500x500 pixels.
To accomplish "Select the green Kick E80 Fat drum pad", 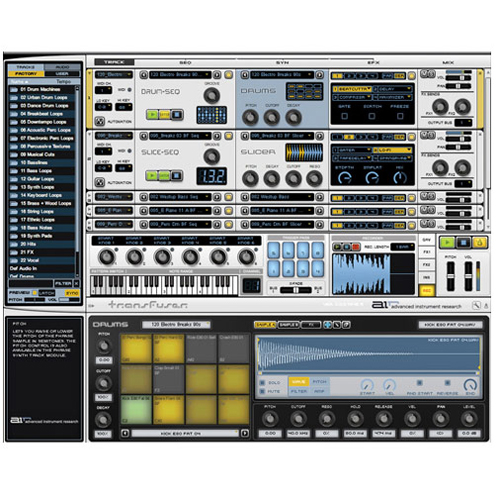I will click(x=136, y=410).
